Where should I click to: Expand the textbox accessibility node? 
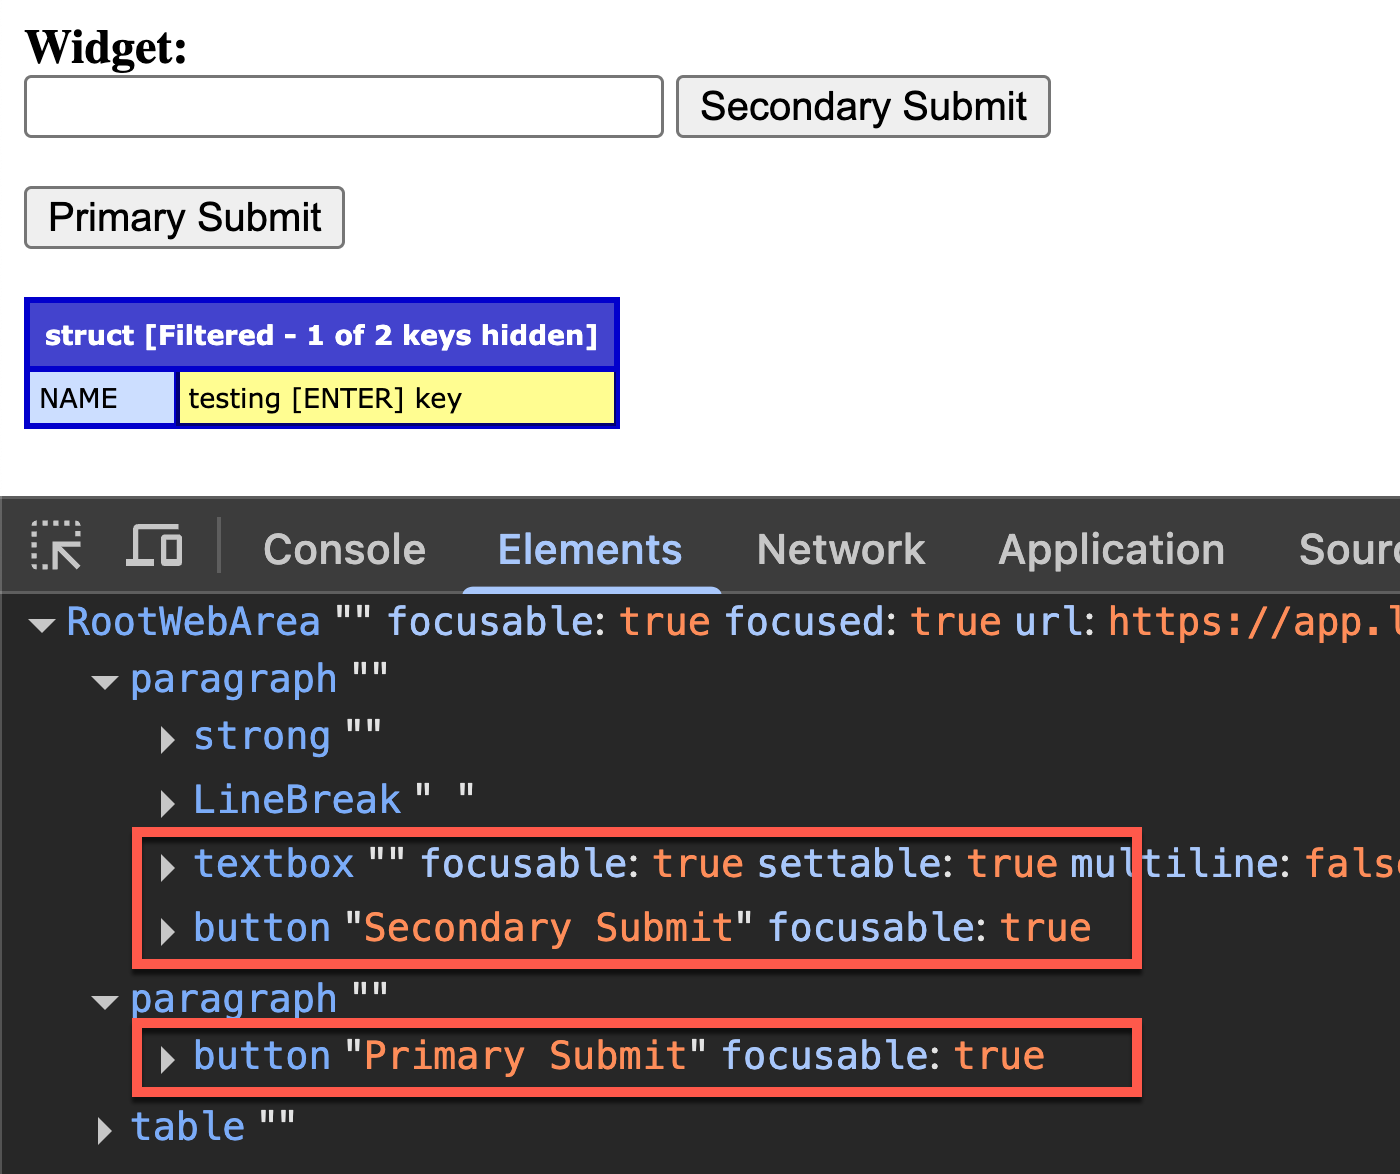click(166, 868)
